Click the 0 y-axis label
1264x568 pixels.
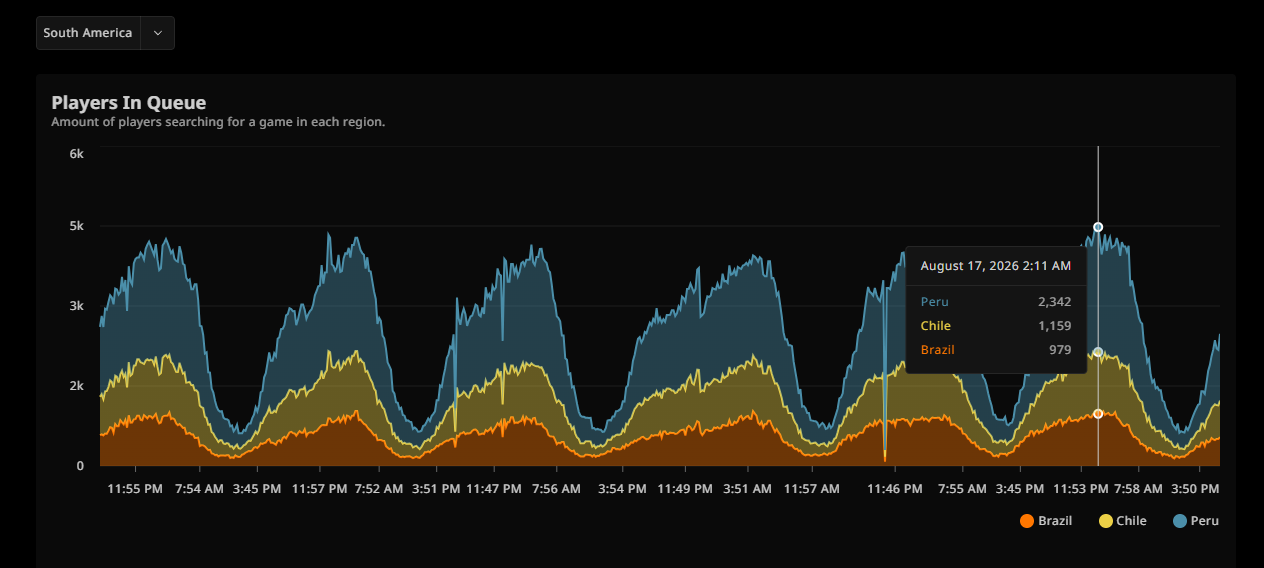coord(80,466)
